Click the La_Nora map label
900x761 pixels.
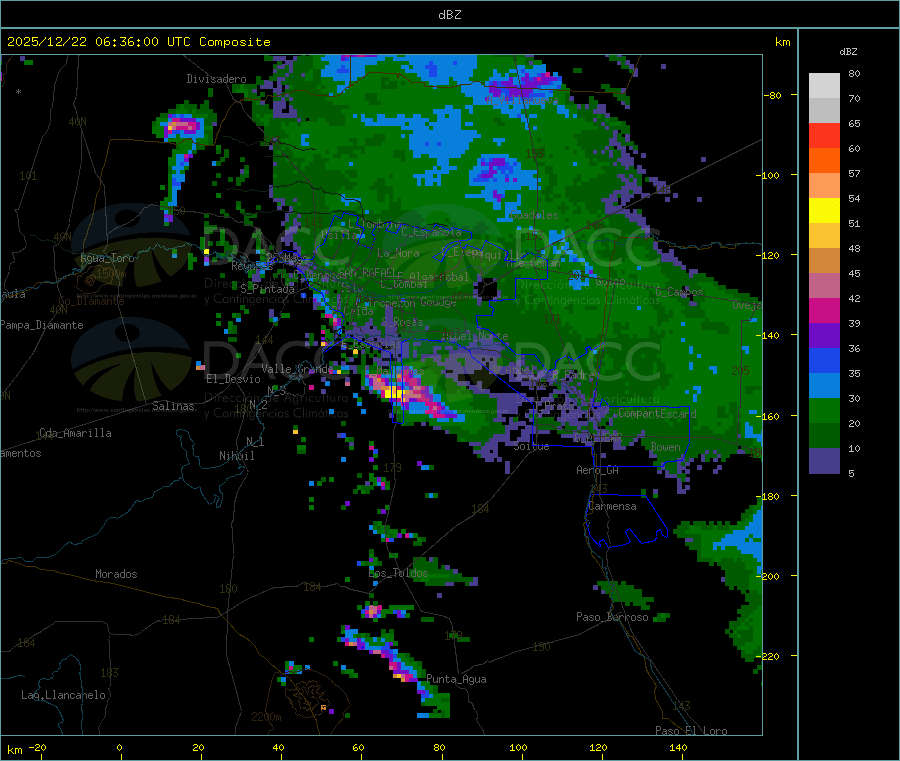coord(398,253)
